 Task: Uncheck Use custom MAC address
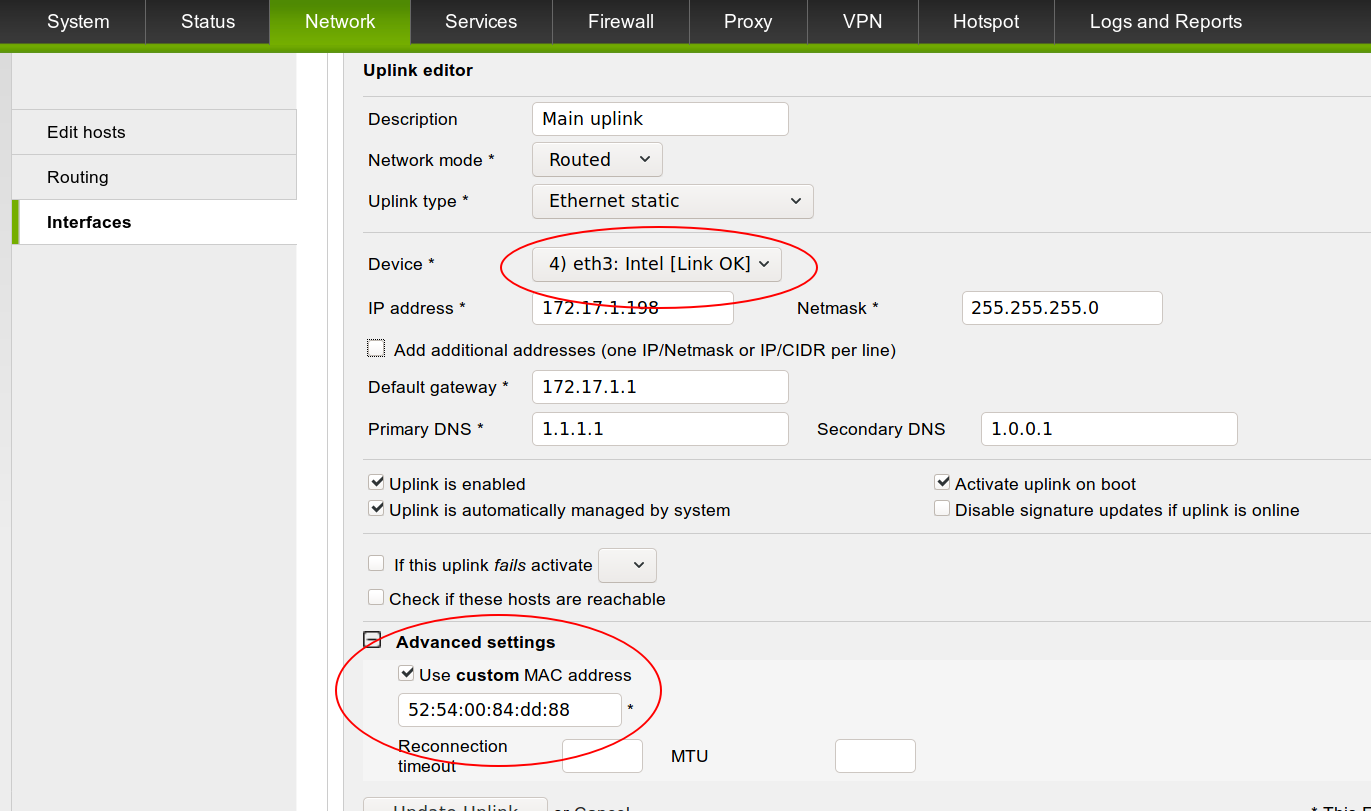407,674
